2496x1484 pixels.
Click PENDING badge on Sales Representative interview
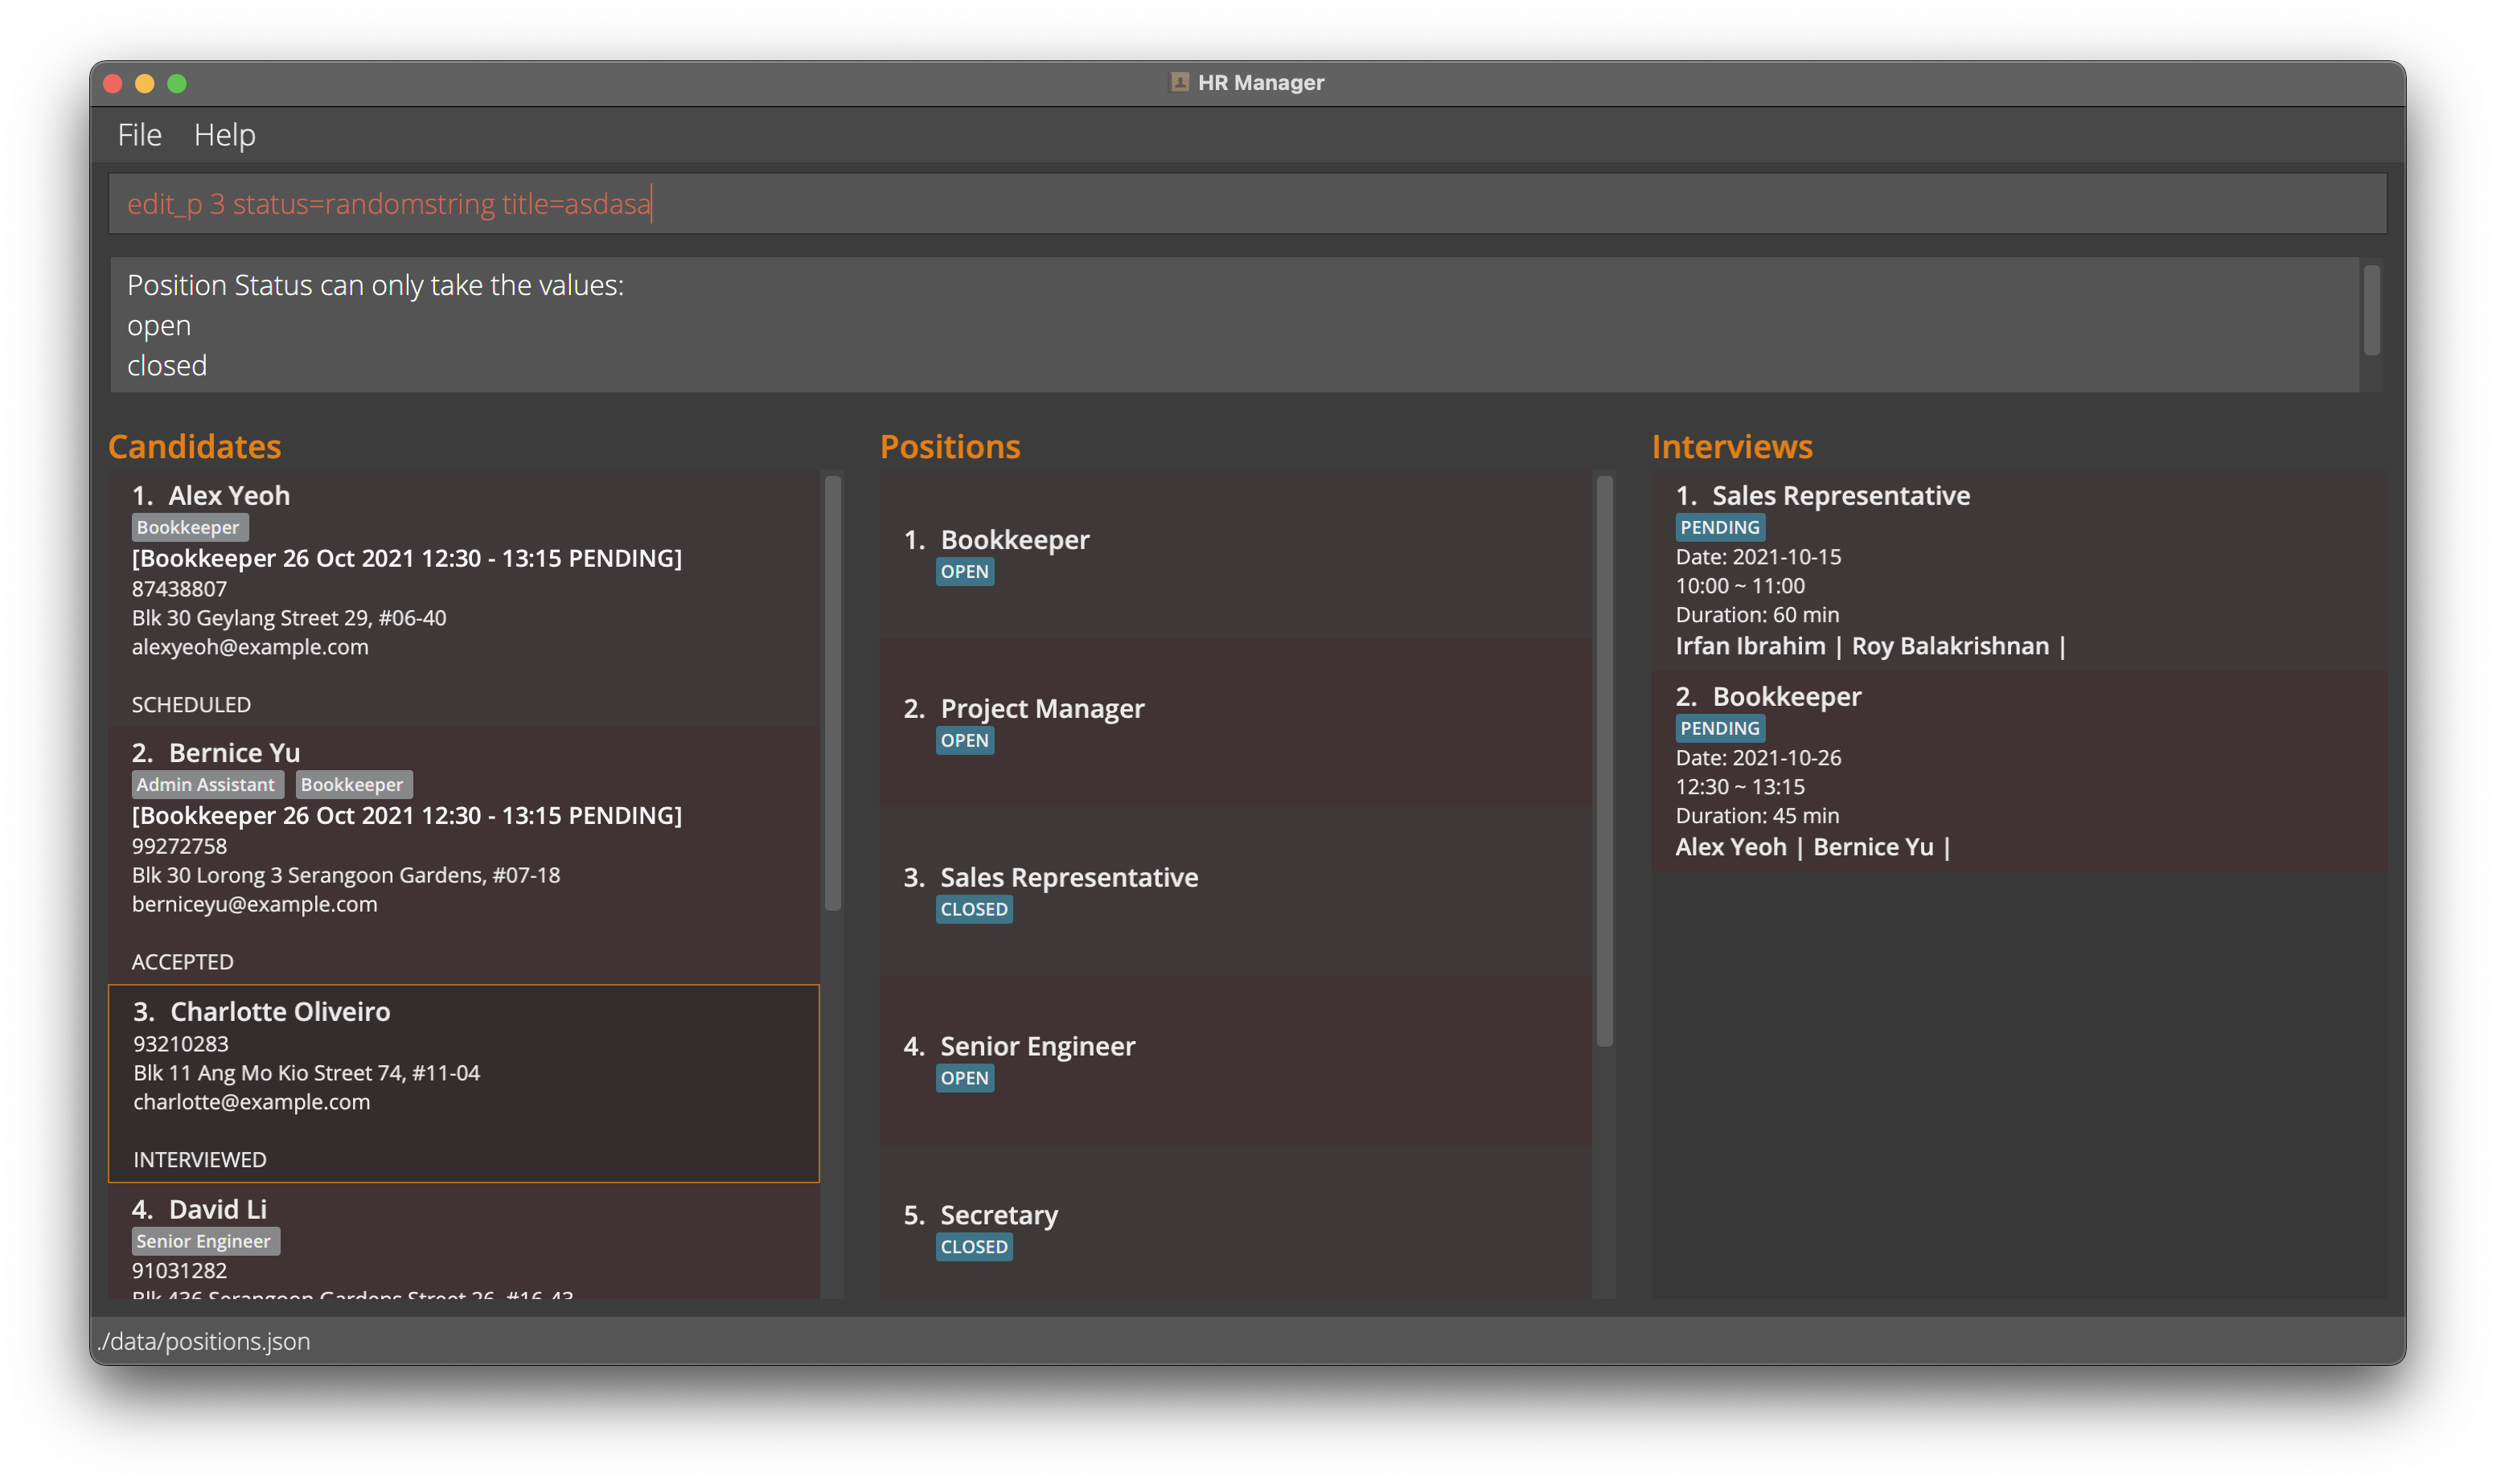[1719, 527]
